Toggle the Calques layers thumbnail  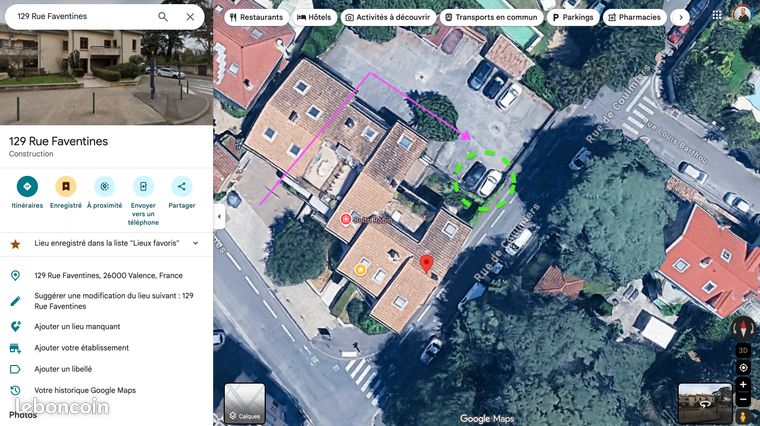point(245,403)
